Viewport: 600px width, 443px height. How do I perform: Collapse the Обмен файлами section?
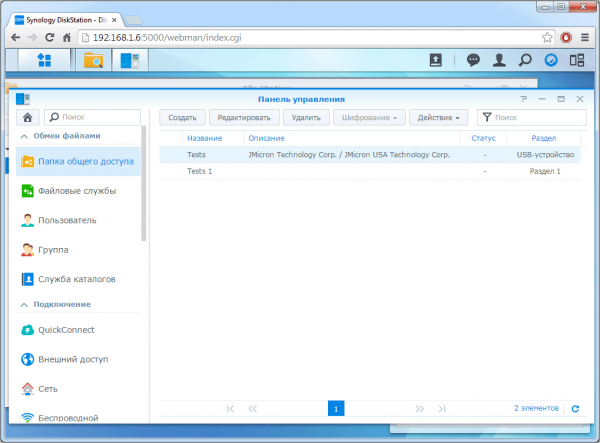pyautogui.click(x=22, y=136)
